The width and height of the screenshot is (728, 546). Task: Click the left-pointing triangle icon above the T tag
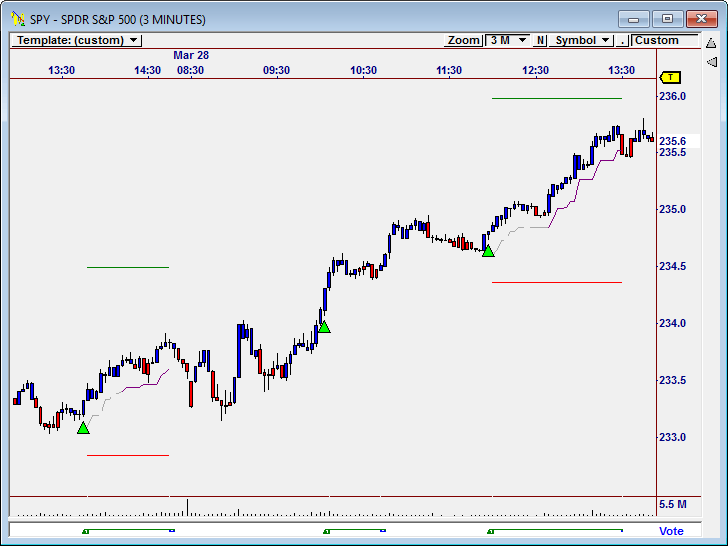[x=712, y=62]
